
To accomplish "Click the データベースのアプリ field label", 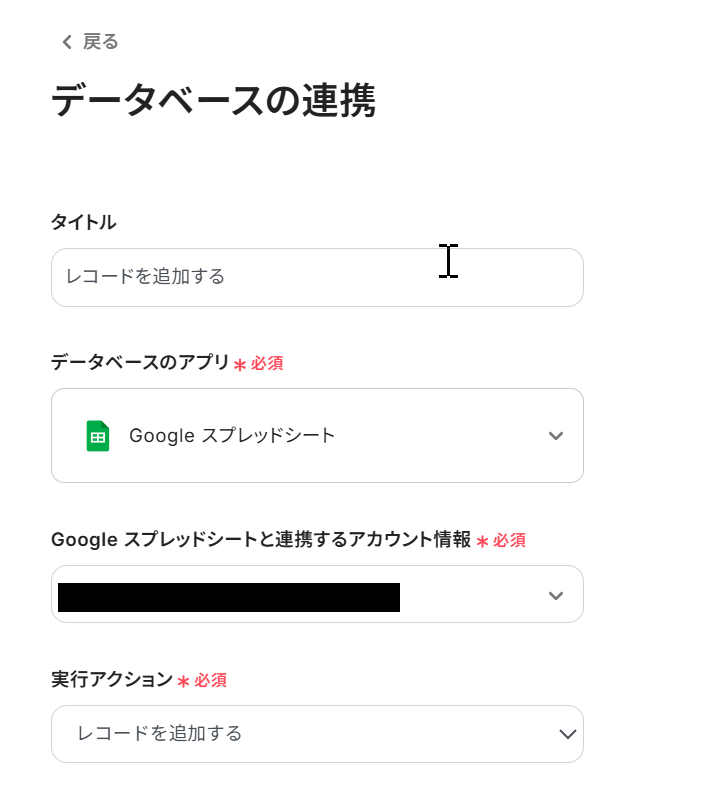I will click(x=140, y=363).
